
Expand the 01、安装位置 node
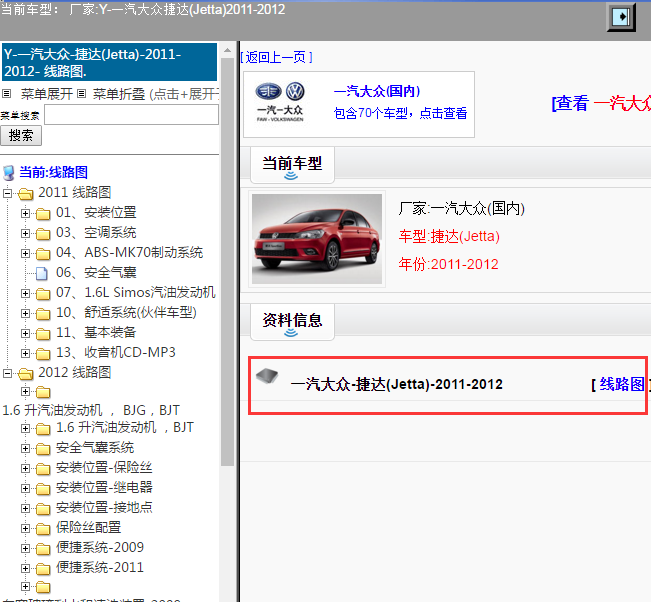point(25,213)
